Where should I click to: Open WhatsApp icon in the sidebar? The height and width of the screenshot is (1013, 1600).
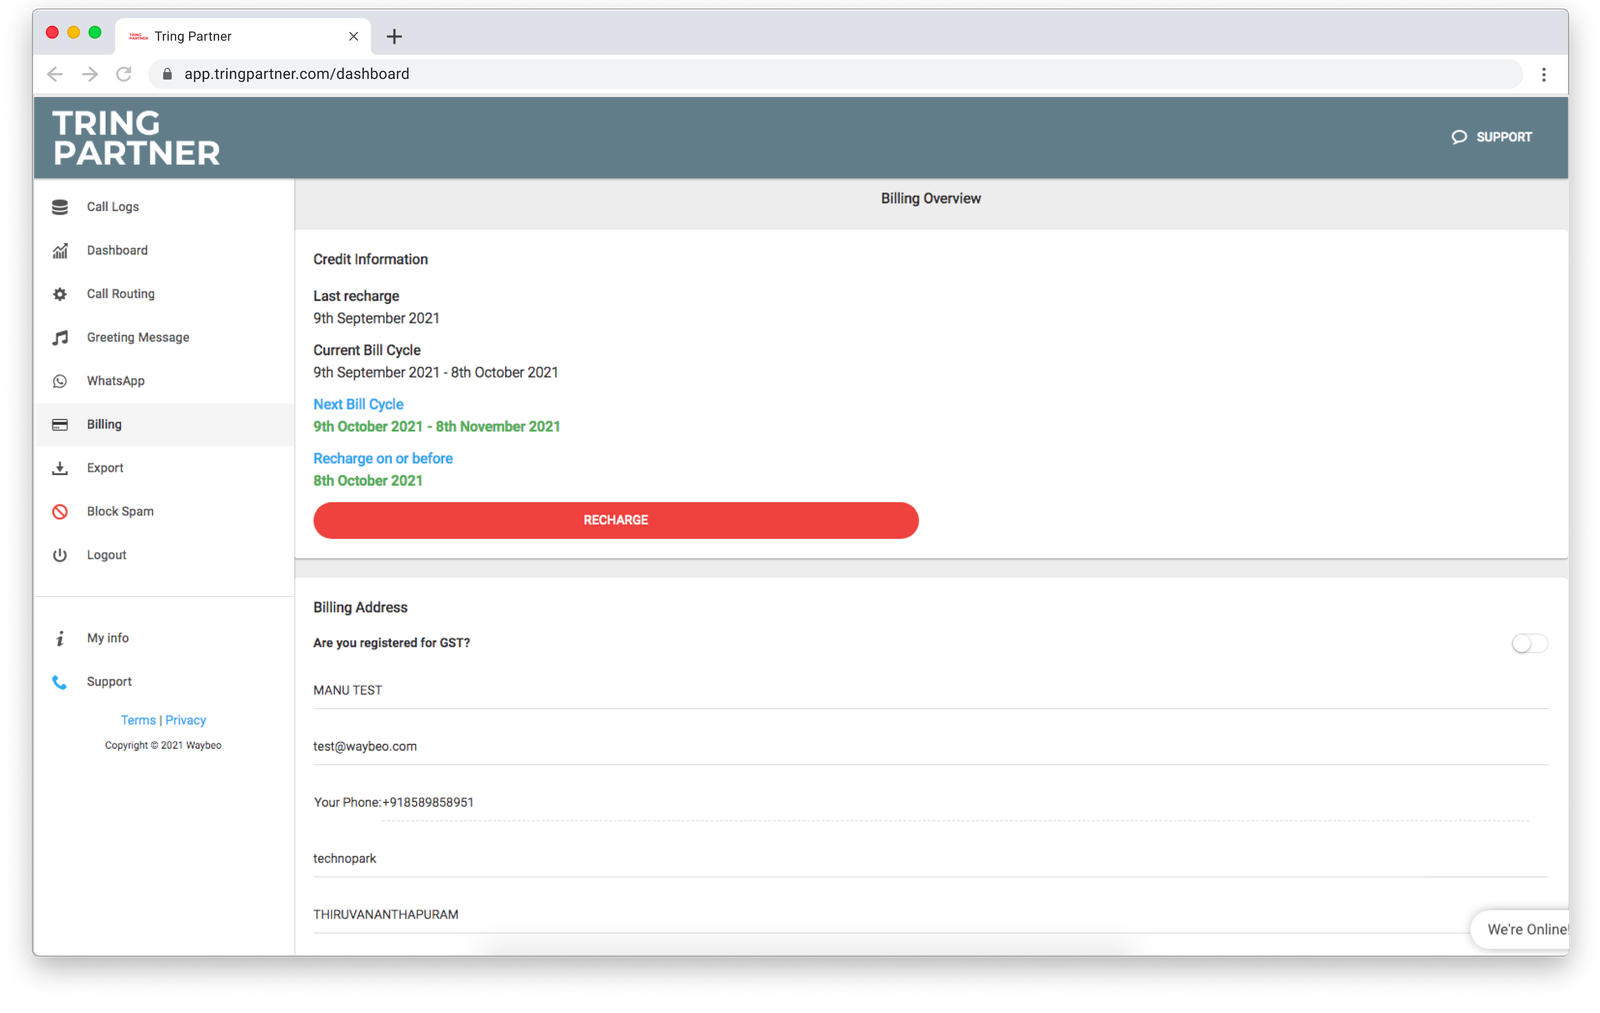click(60, 381)
